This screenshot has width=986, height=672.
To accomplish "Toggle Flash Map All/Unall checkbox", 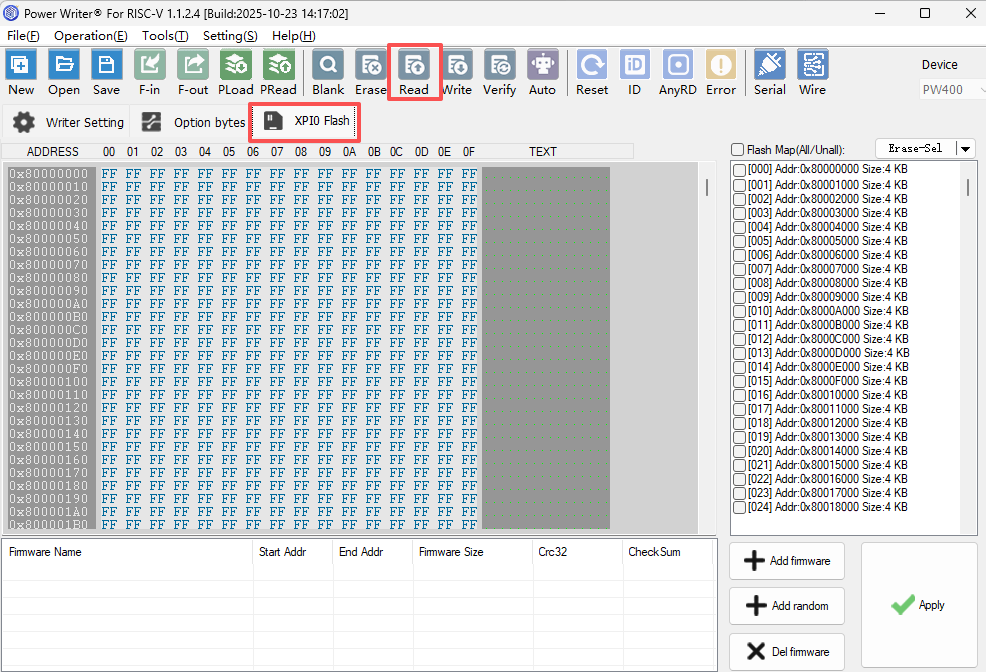I will pos(738,149).
